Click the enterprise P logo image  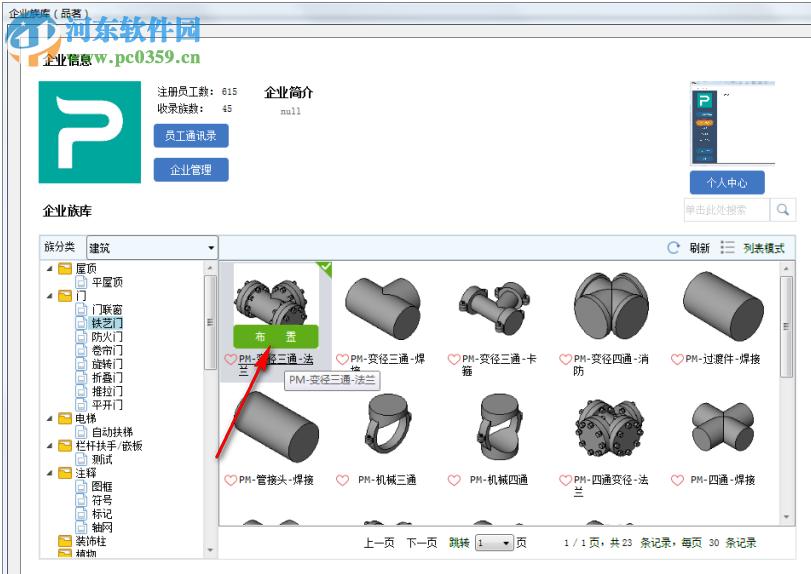(89, 132)
